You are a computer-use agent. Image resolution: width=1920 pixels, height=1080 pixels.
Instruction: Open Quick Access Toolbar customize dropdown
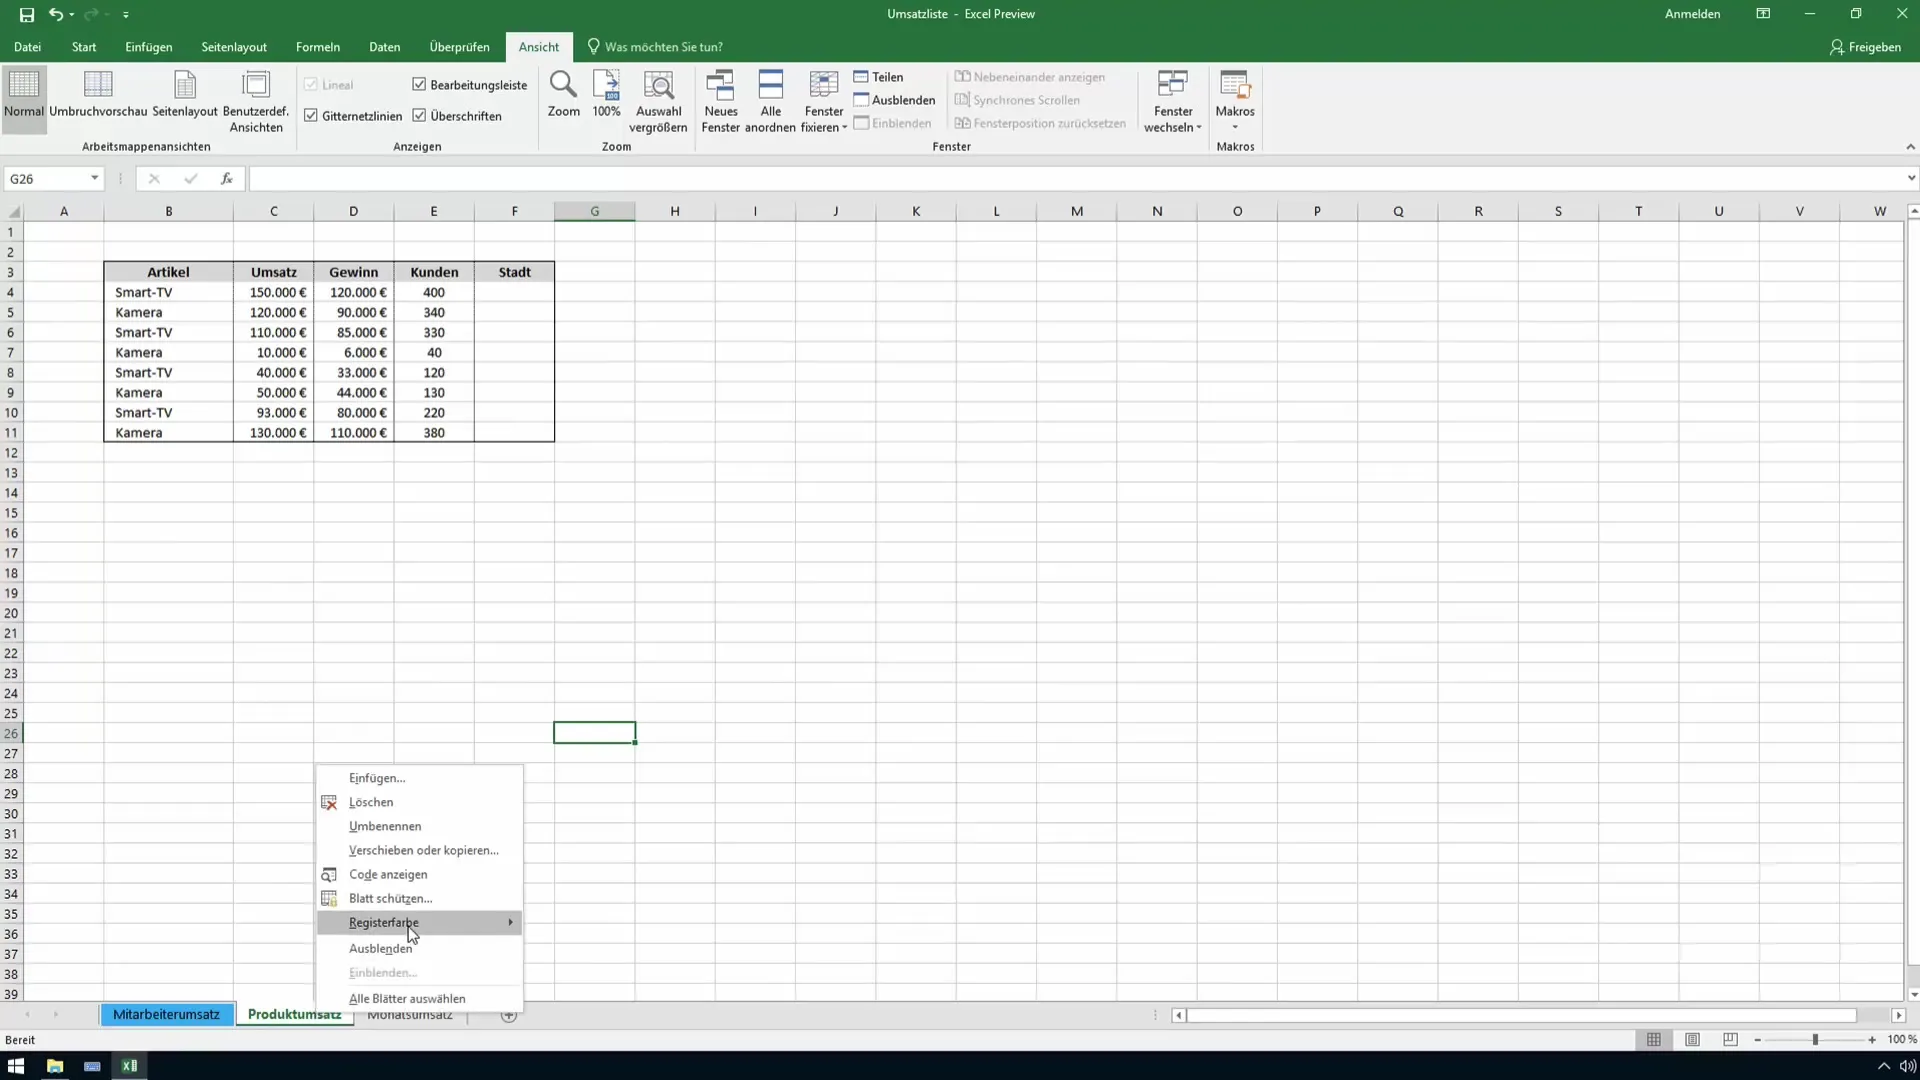(126, 15)
